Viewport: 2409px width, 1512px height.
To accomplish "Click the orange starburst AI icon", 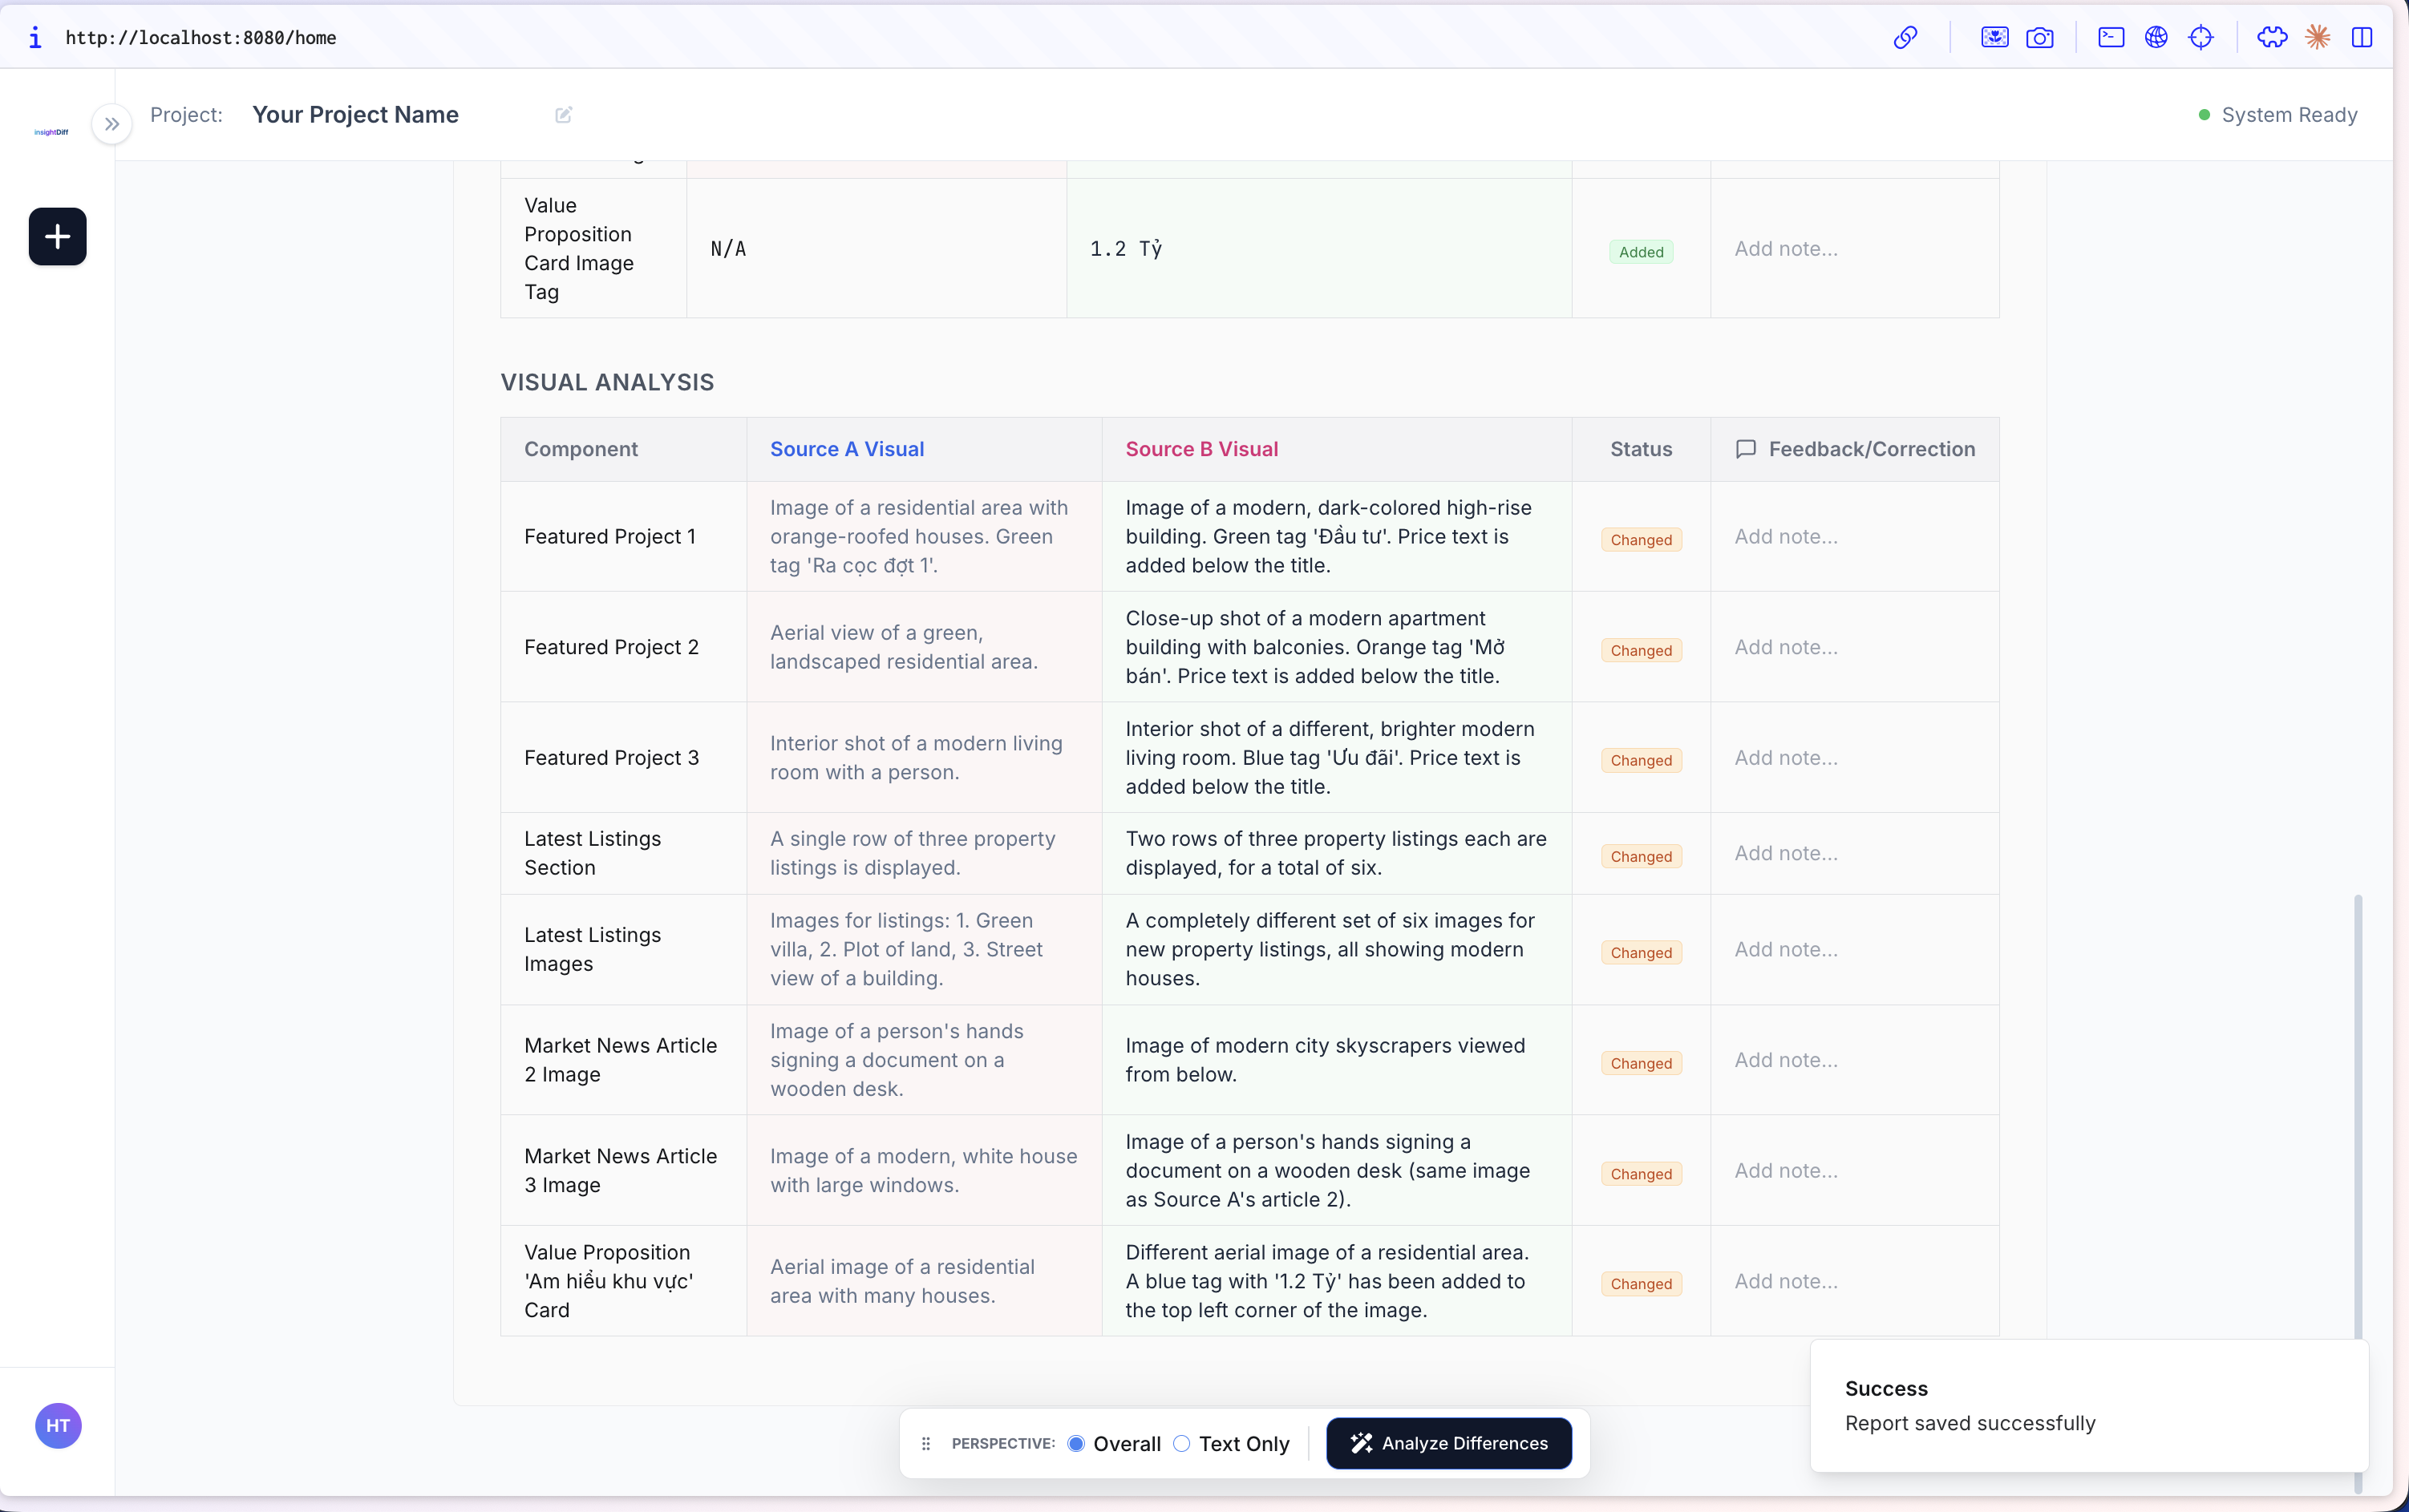I will point(2318,37).
